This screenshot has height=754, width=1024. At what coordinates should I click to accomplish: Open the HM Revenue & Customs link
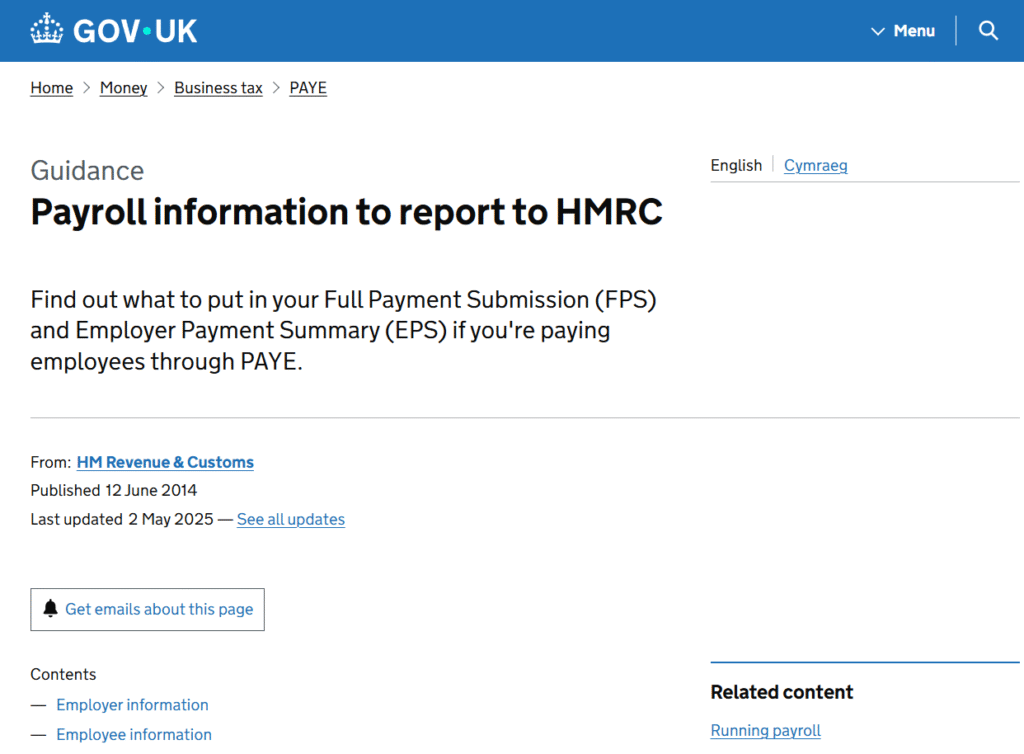(x=165, y=462)
